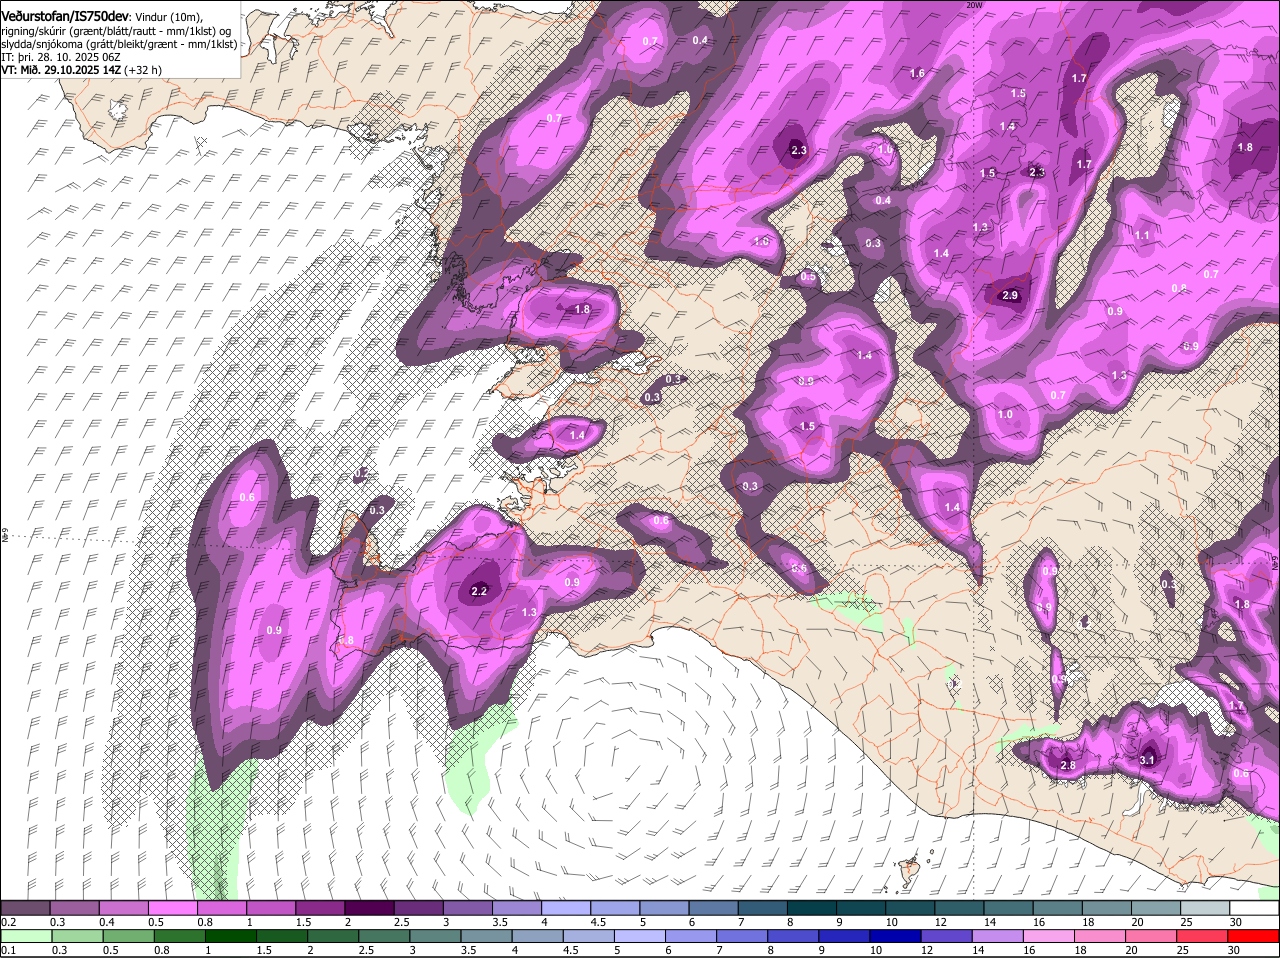This screenshot has width=1280, height=958.
Task: Select the 0.2–0.3 swatch in the upper scale
Action: point(25,907)
